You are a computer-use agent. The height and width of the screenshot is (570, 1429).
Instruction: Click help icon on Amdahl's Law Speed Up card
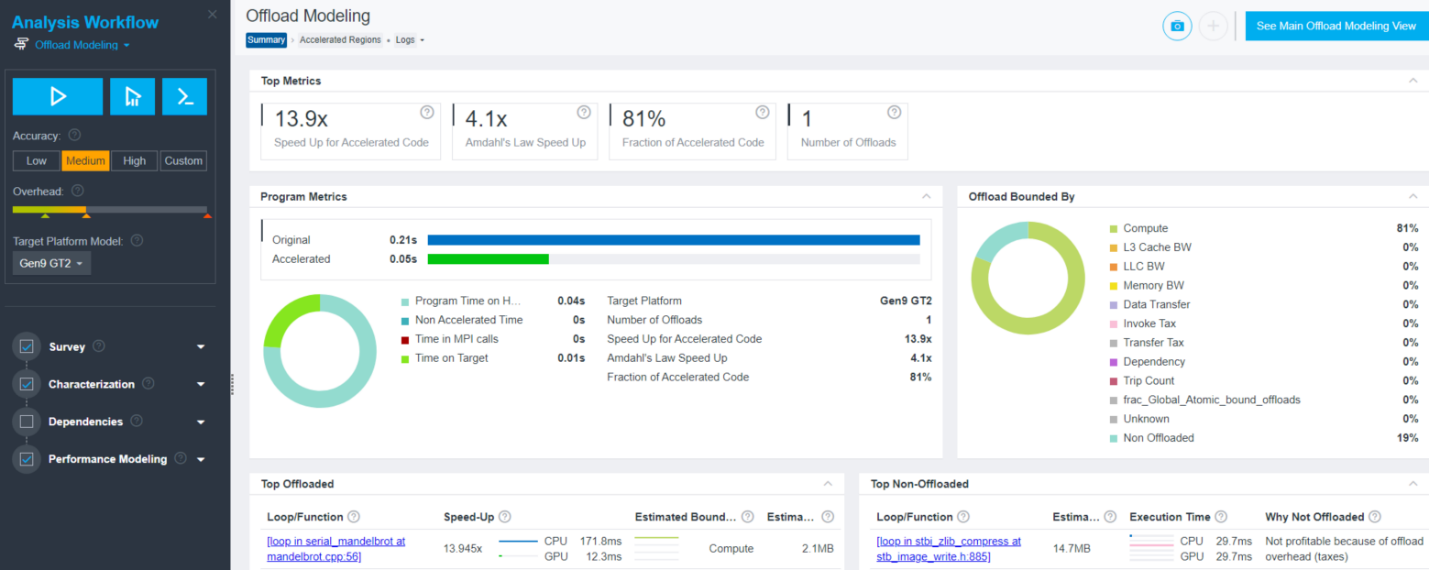pos(584,112)
